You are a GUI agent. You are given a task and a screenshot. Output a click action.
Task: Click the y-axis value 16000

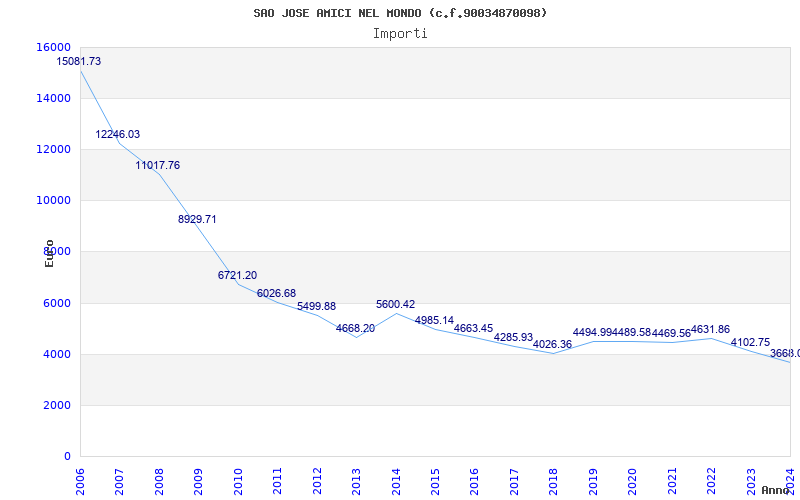(54, 47)
